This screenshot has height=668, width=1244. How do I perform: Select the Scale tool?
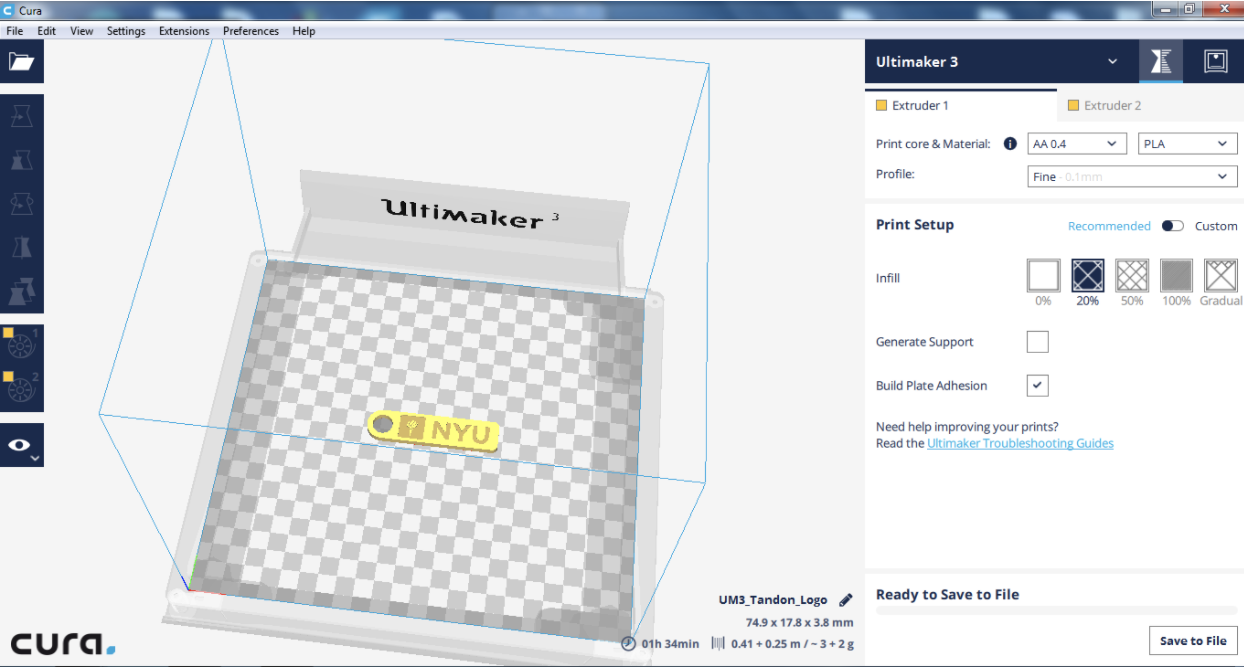tap(22, 160)
